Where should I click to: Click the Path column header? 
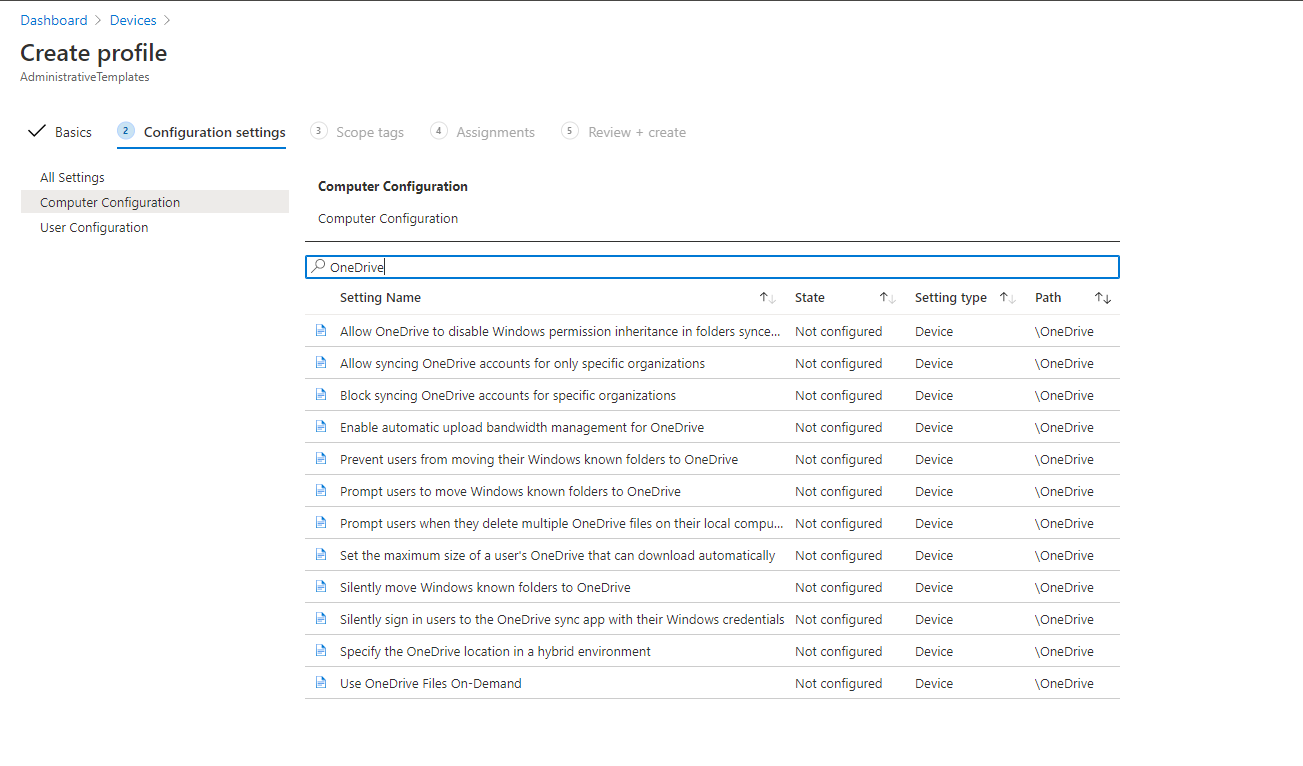coord(1048,297)
